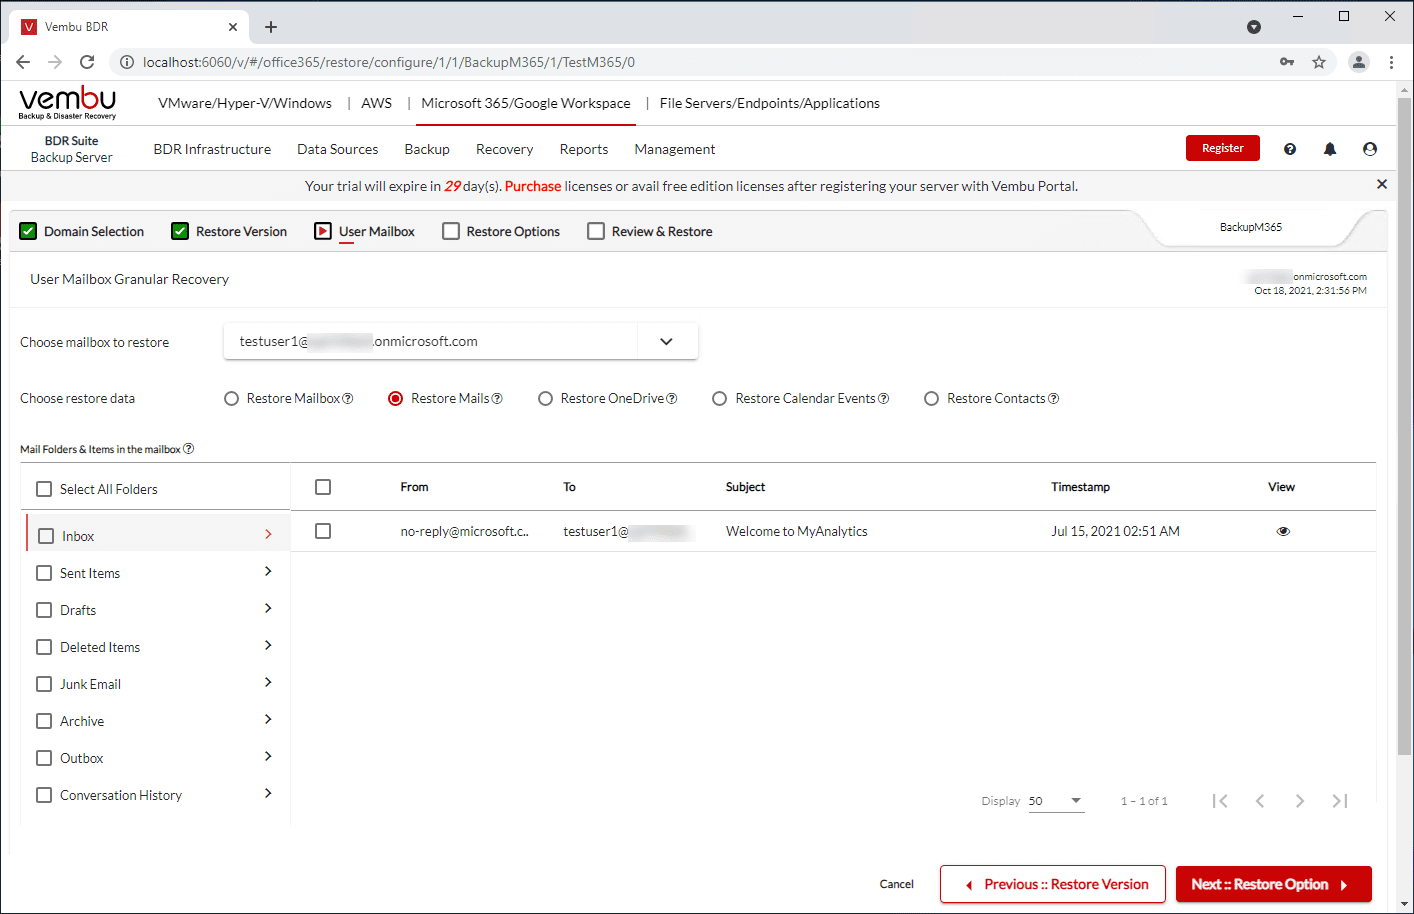The width and height of the screenshot is (1414, 914).
Task: Click the help question mark icon in header
Action: point(1290,149)
